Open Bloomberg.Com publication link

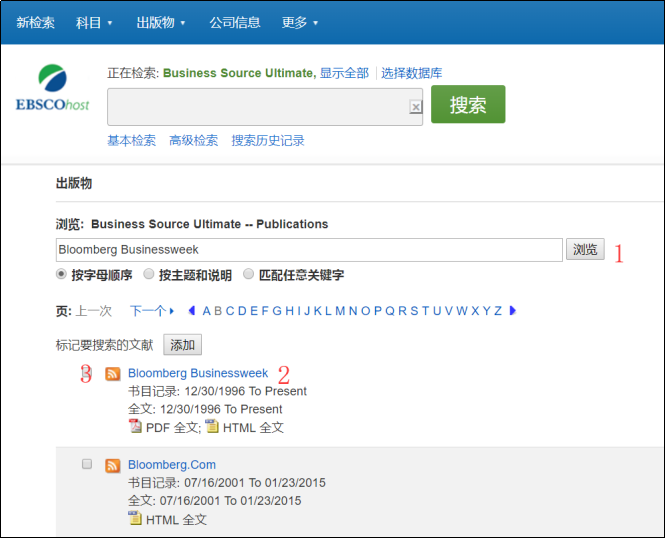[x=172, y=465]
